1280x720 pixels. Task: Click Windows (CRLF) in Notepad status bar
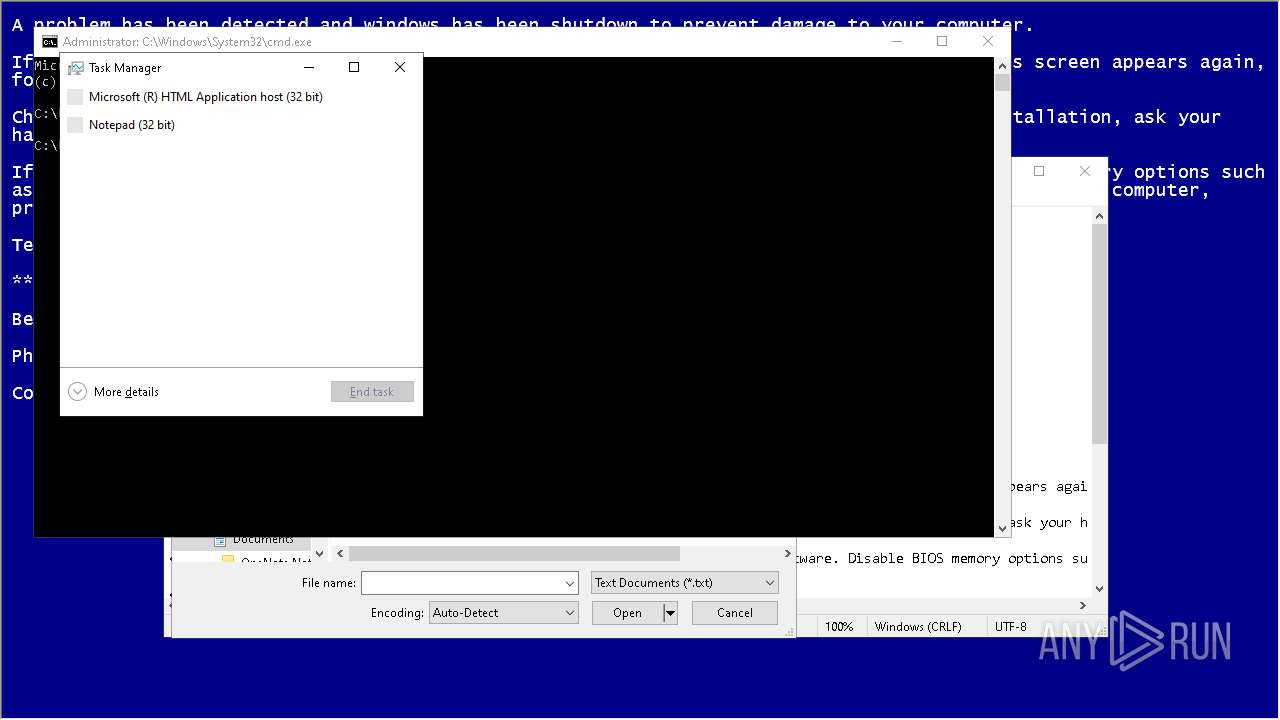pyautogui.click(x=918, y=627)
